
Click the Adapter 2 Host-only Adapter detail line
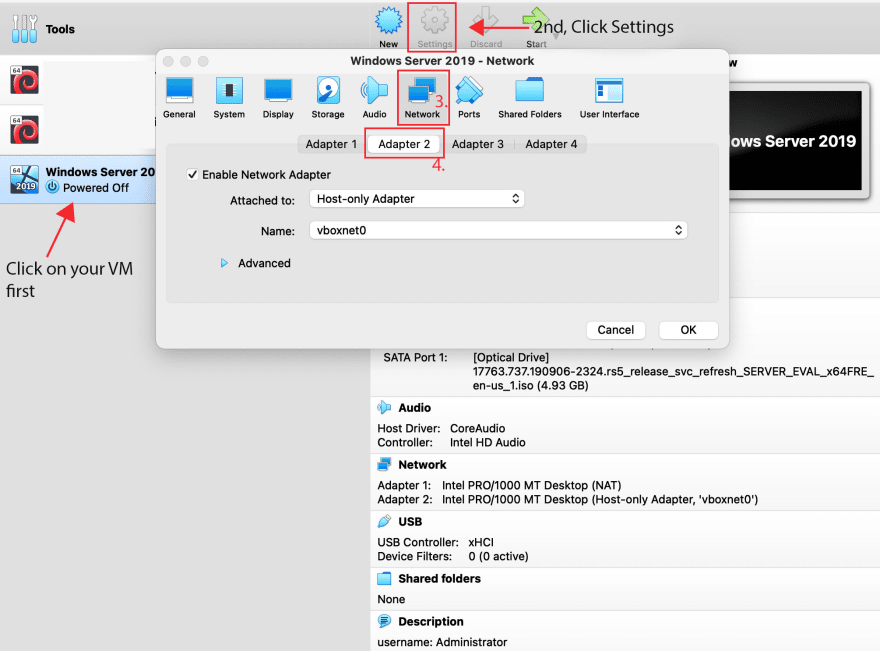(567, 499)
